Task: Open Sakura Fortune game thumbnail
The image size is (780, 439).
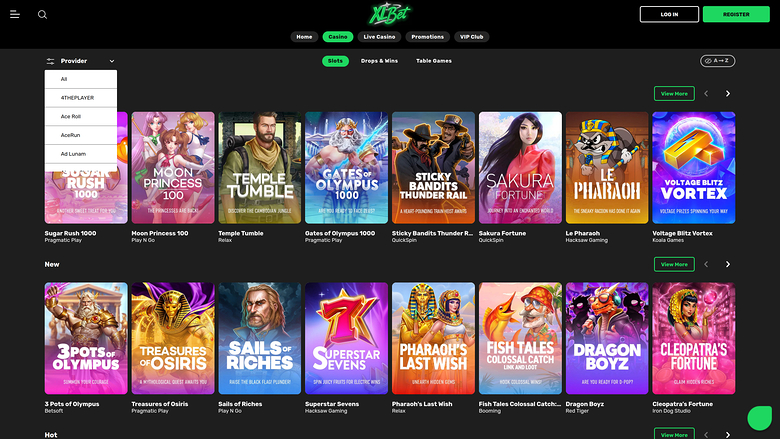Action: coord(520,168)
